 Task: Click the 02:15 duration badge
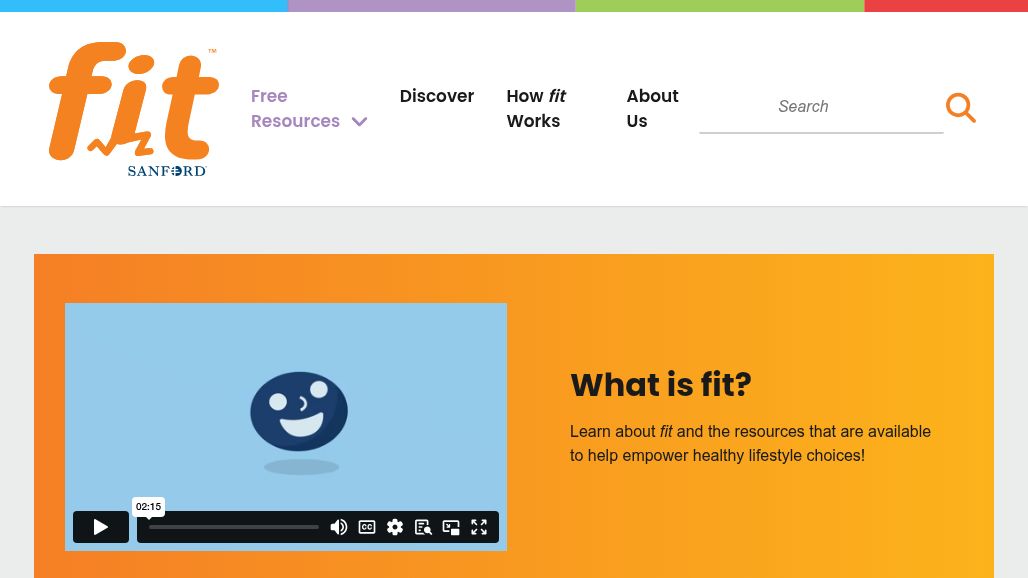coord(148,506)
